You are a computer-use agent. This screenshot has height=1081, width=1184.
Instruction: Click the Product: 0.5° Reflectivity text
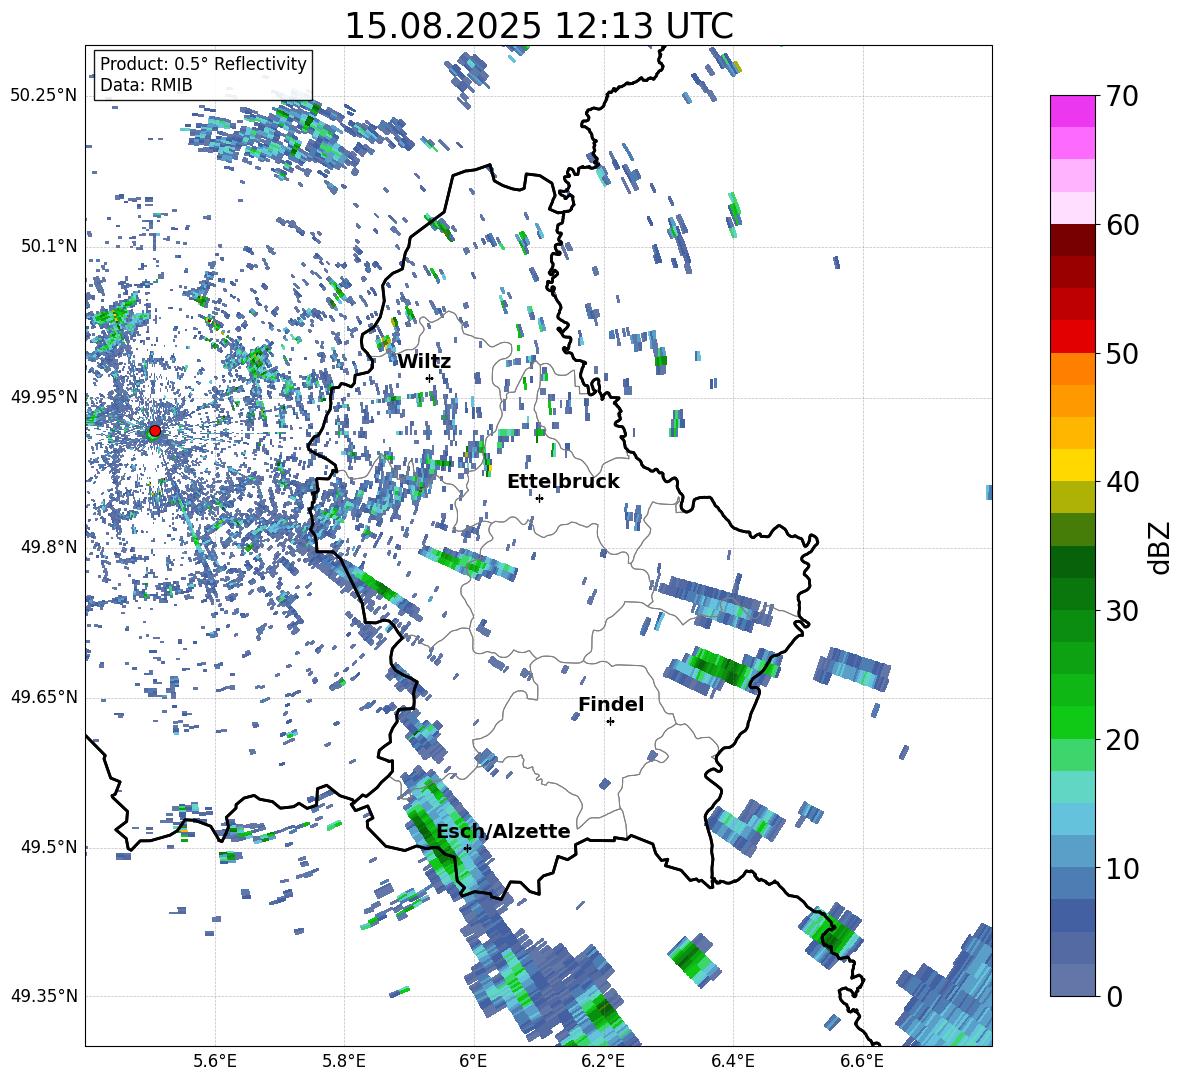coord(203,64)
